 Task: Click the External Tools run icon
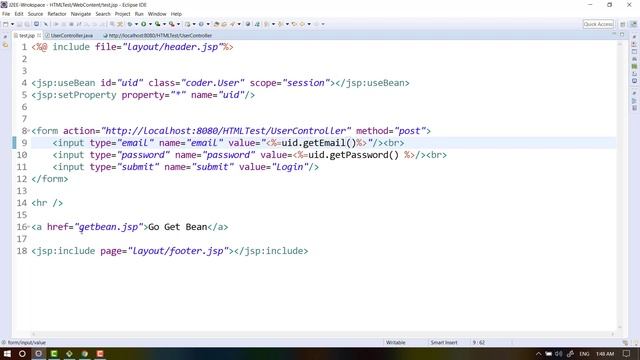point(171,24)
